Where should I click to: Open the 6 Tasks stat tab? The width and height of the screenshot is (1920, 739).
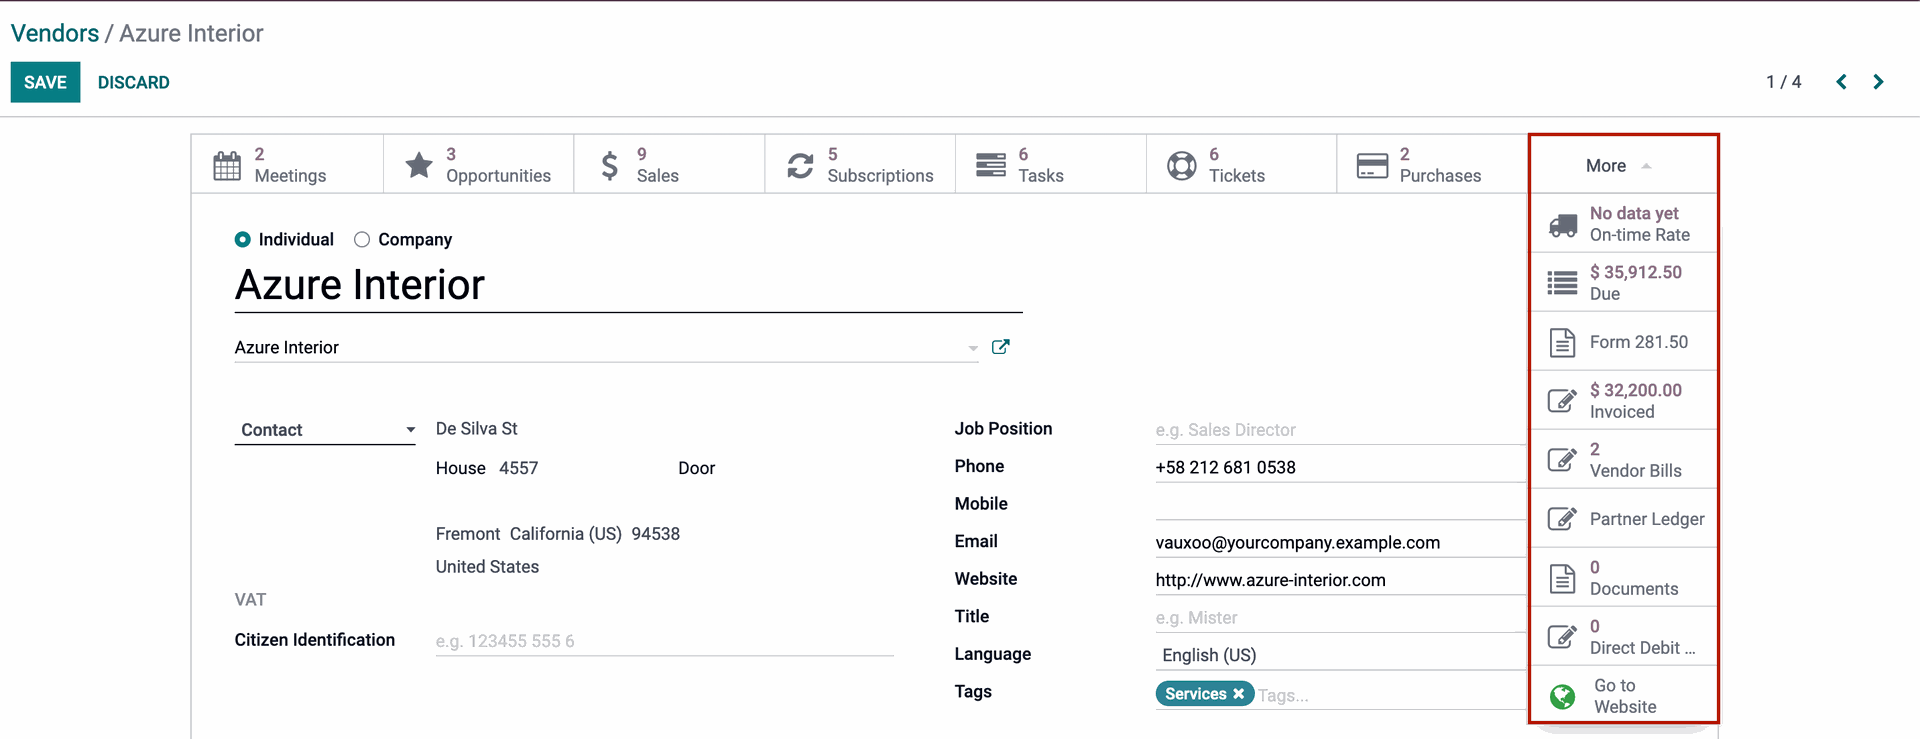(1051, 165)
